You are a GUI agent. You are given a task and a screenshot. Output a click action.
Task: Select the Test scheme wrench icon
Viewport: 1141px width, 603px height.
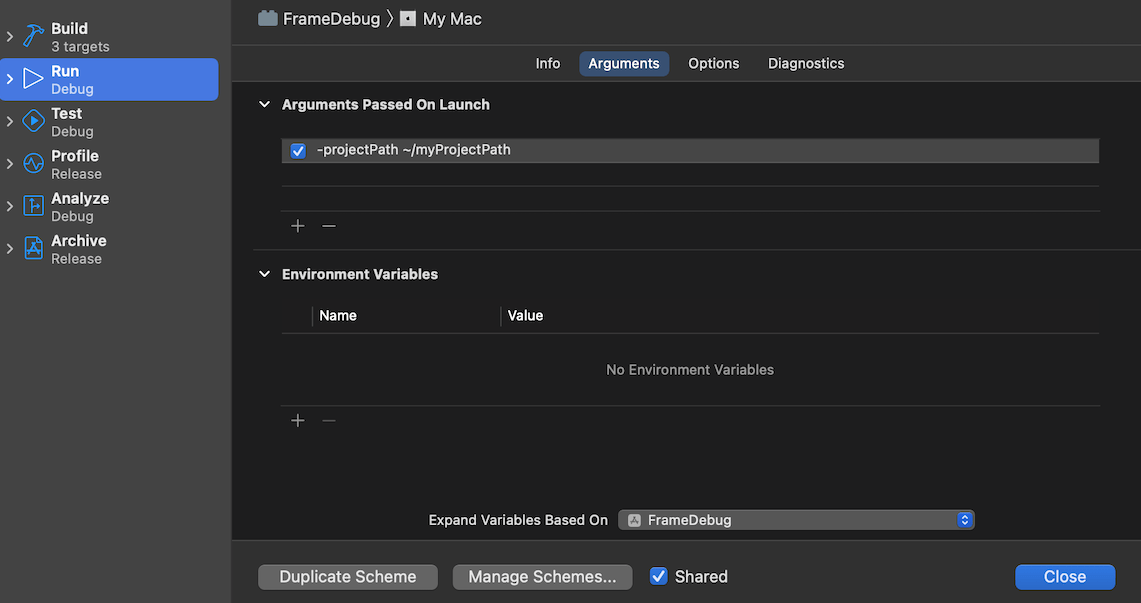(x=33, y=121)
